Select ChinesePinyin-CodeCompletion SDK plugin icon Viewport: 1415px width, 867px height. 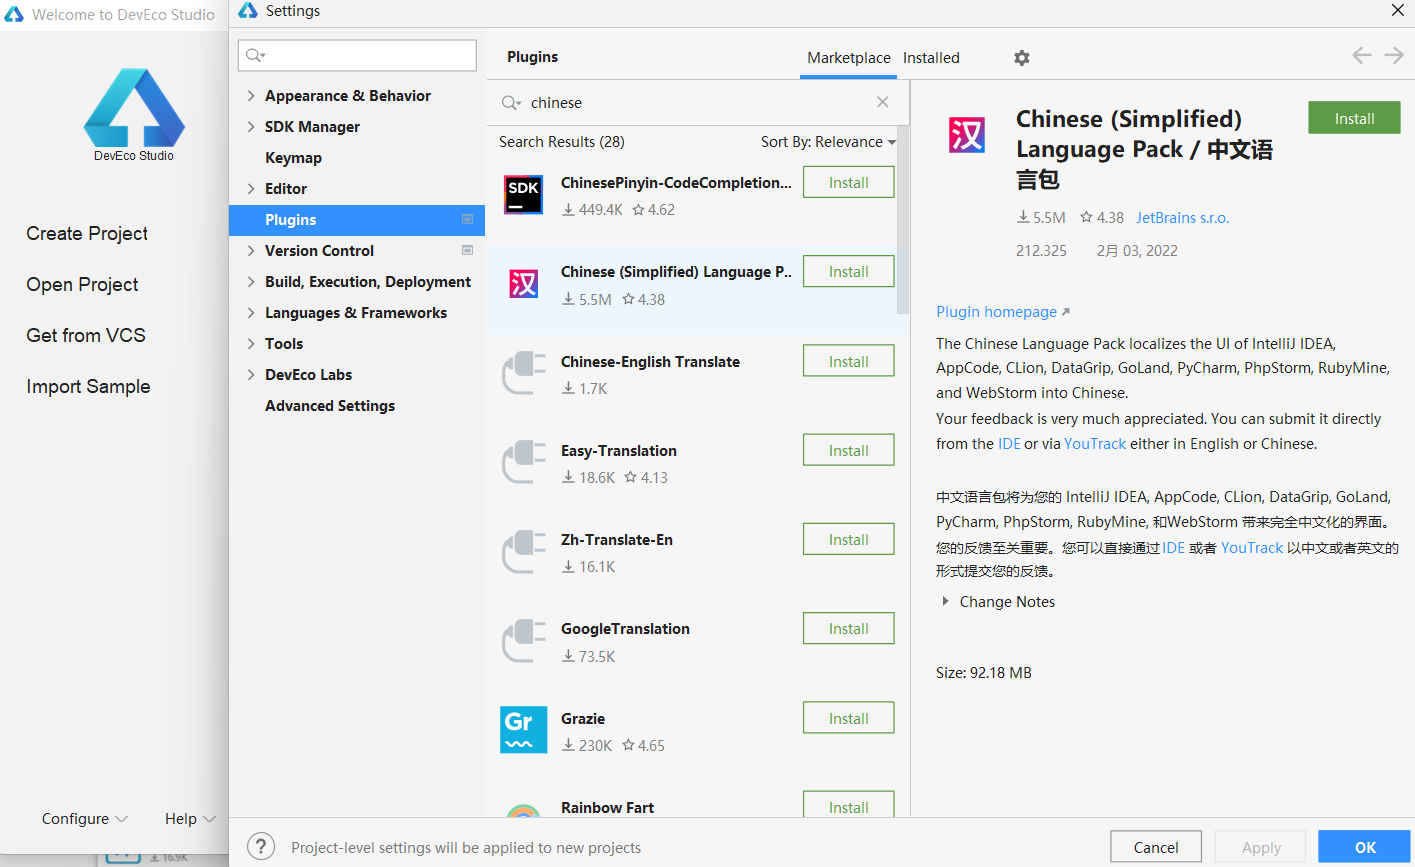523,194
